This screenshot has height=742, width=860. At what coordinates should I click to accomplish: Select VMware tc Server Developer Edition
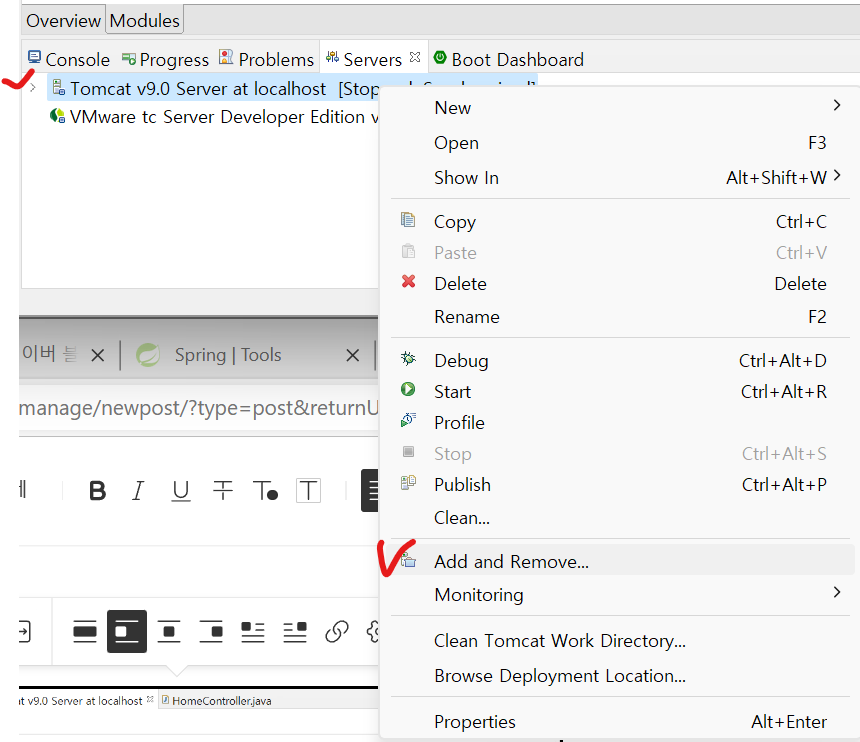[x=224, y=117]
